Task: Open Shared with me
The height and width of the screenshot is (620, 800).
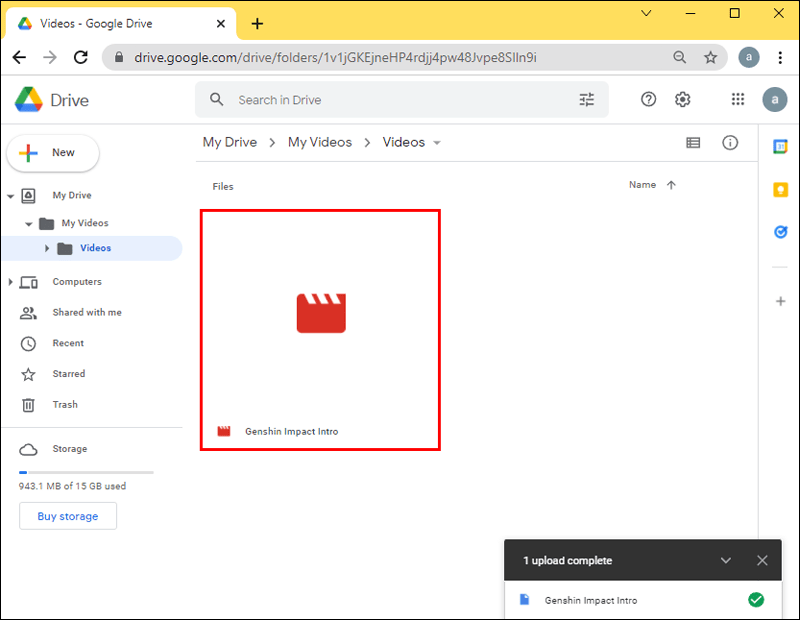Action: [x=87, y=312]
